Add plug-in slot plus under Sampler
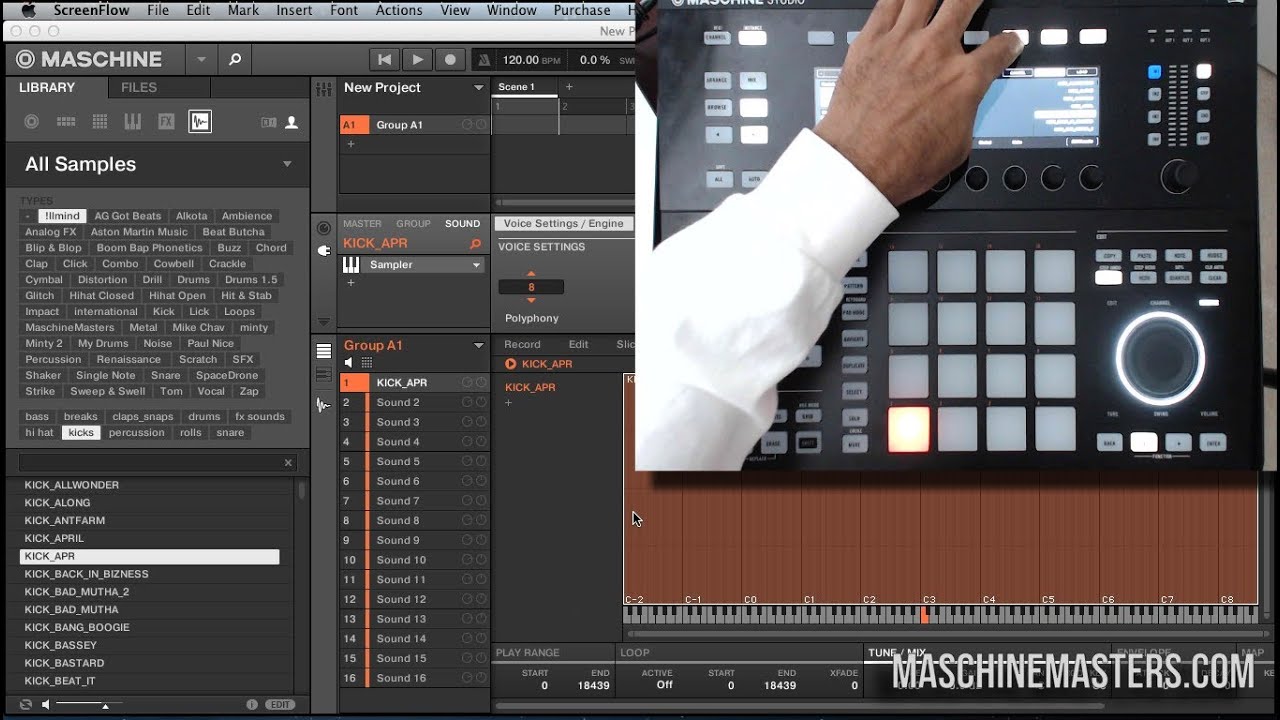This screenshot has width=1280, height=720. click(350, 283)
